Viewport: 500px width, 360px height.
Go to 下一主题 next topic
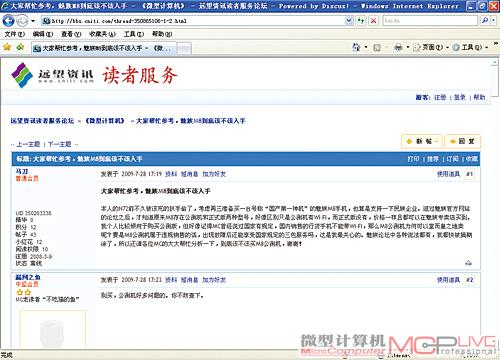(x=59, y=144)
